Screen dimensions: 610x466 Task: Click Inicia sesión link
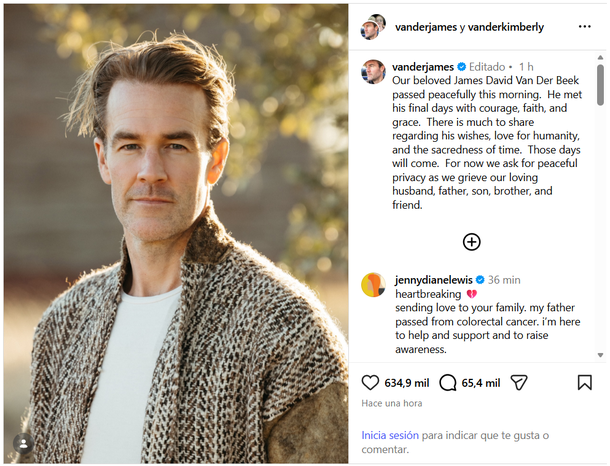(390, 435)
